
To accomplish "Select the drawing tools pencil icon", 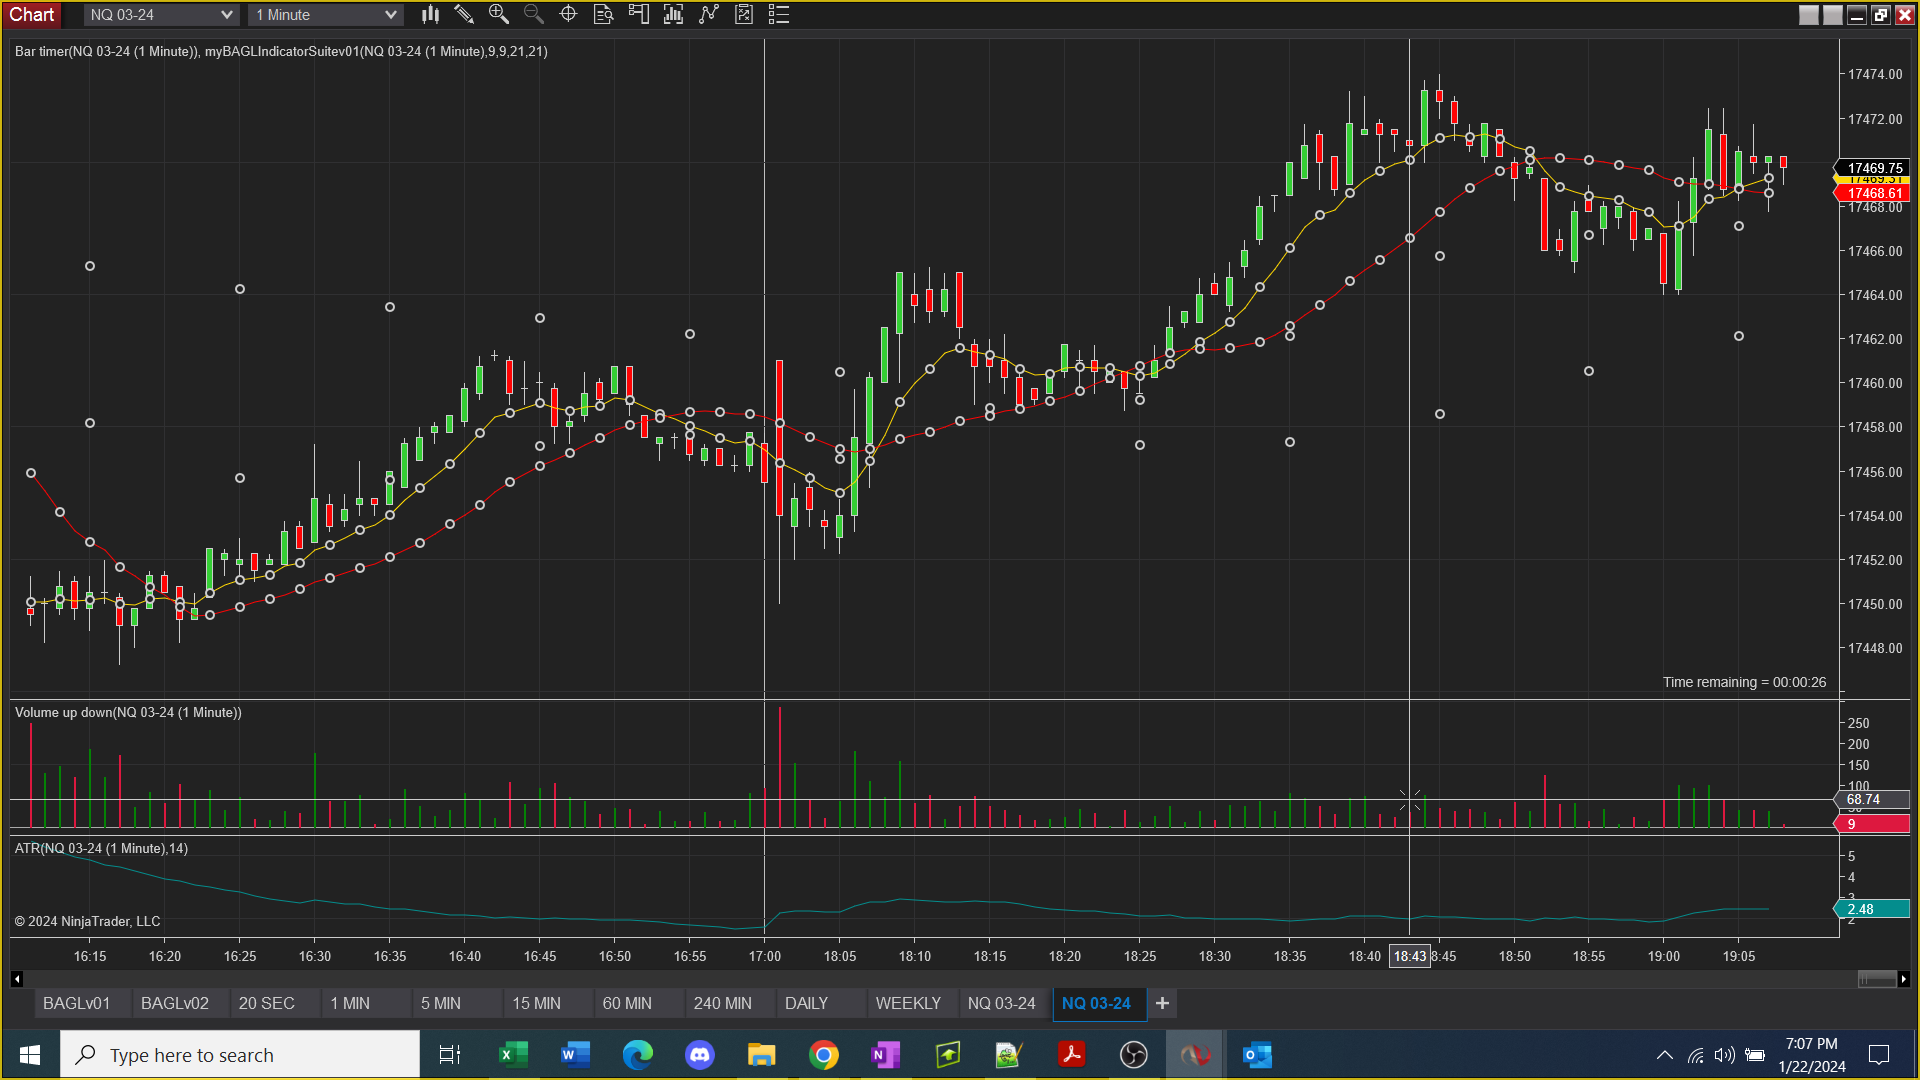I will [464, 14].
